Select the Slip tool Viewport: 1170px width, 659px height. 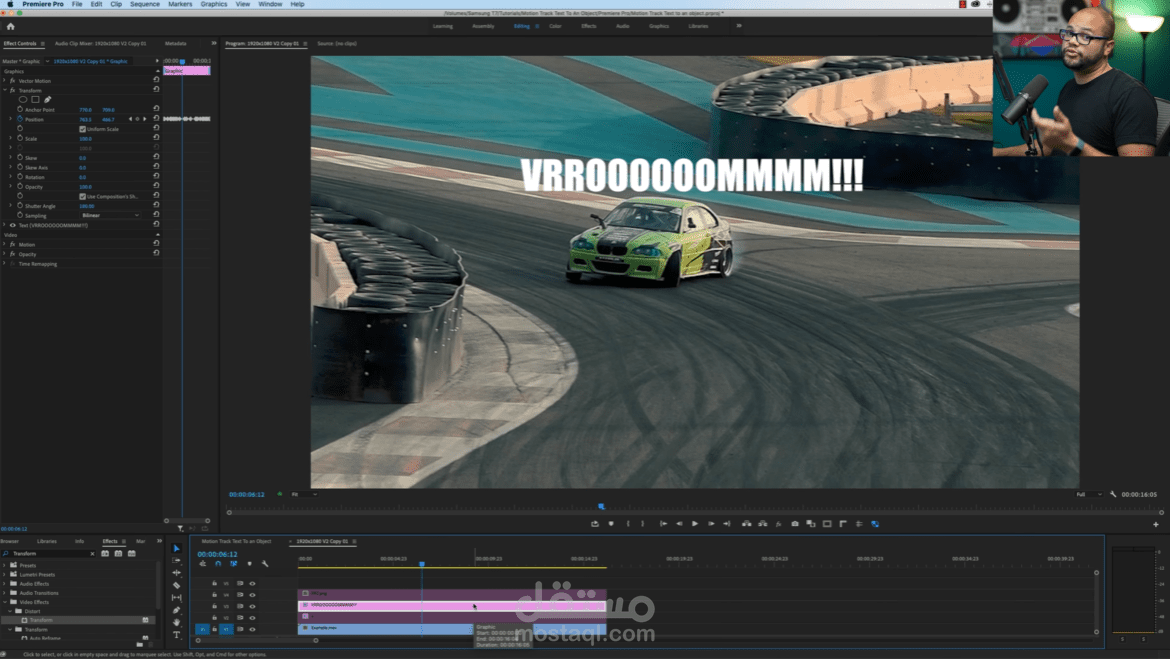177,598
